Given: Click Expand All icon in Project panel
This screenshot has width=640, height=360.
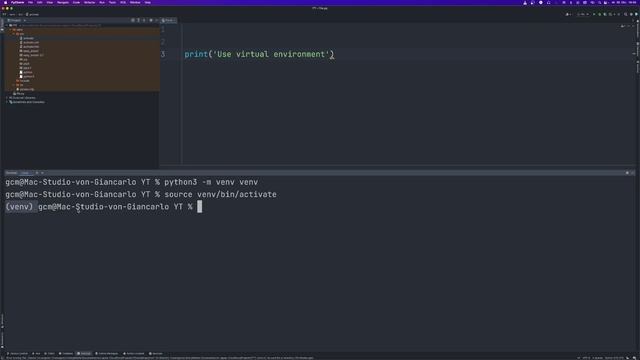Looking at the screenshot, I should tap(138, 20).
